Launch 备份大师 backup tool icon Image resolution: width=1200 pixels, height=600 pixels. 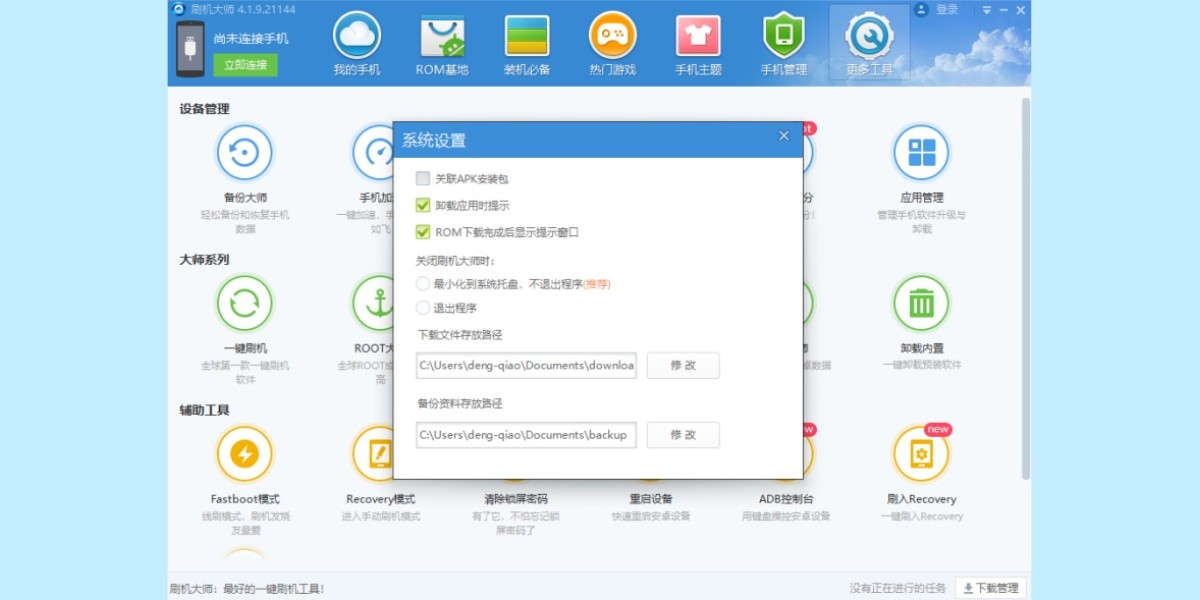point(245,153)
